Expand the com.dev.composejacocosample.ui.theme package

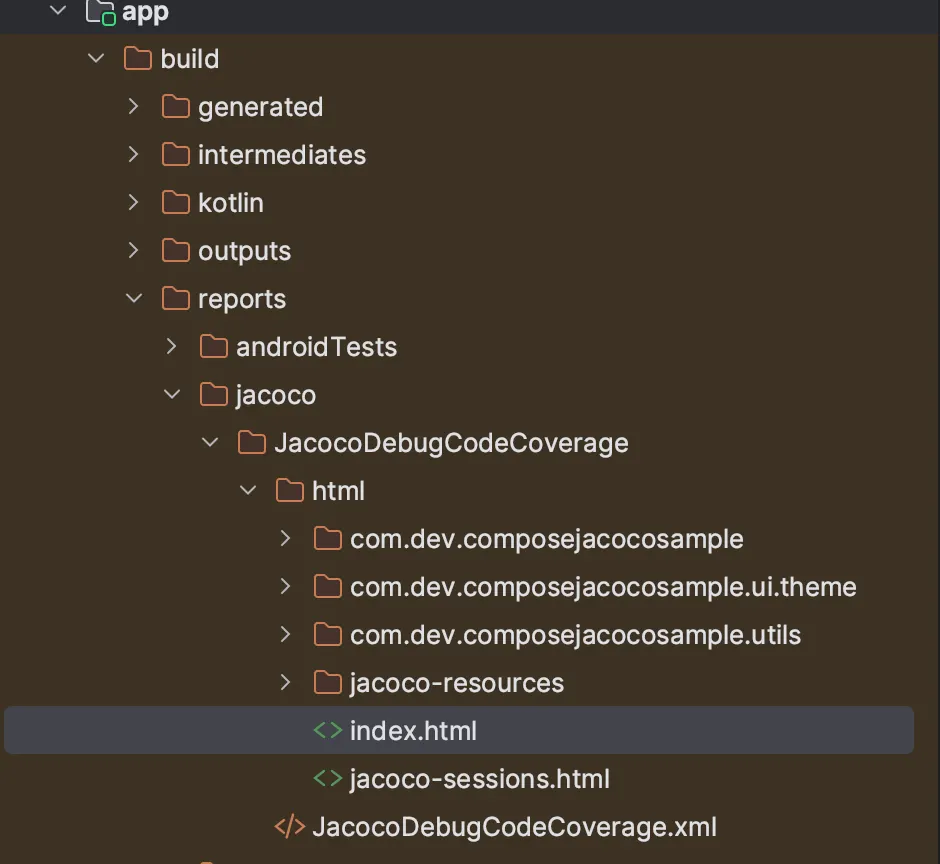[x=285, y=586]
